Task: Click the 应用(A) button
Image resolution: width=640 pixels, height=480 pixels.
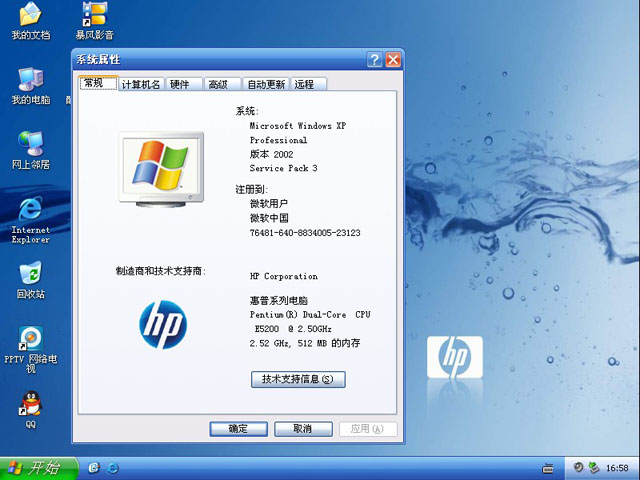Action: 368,429
